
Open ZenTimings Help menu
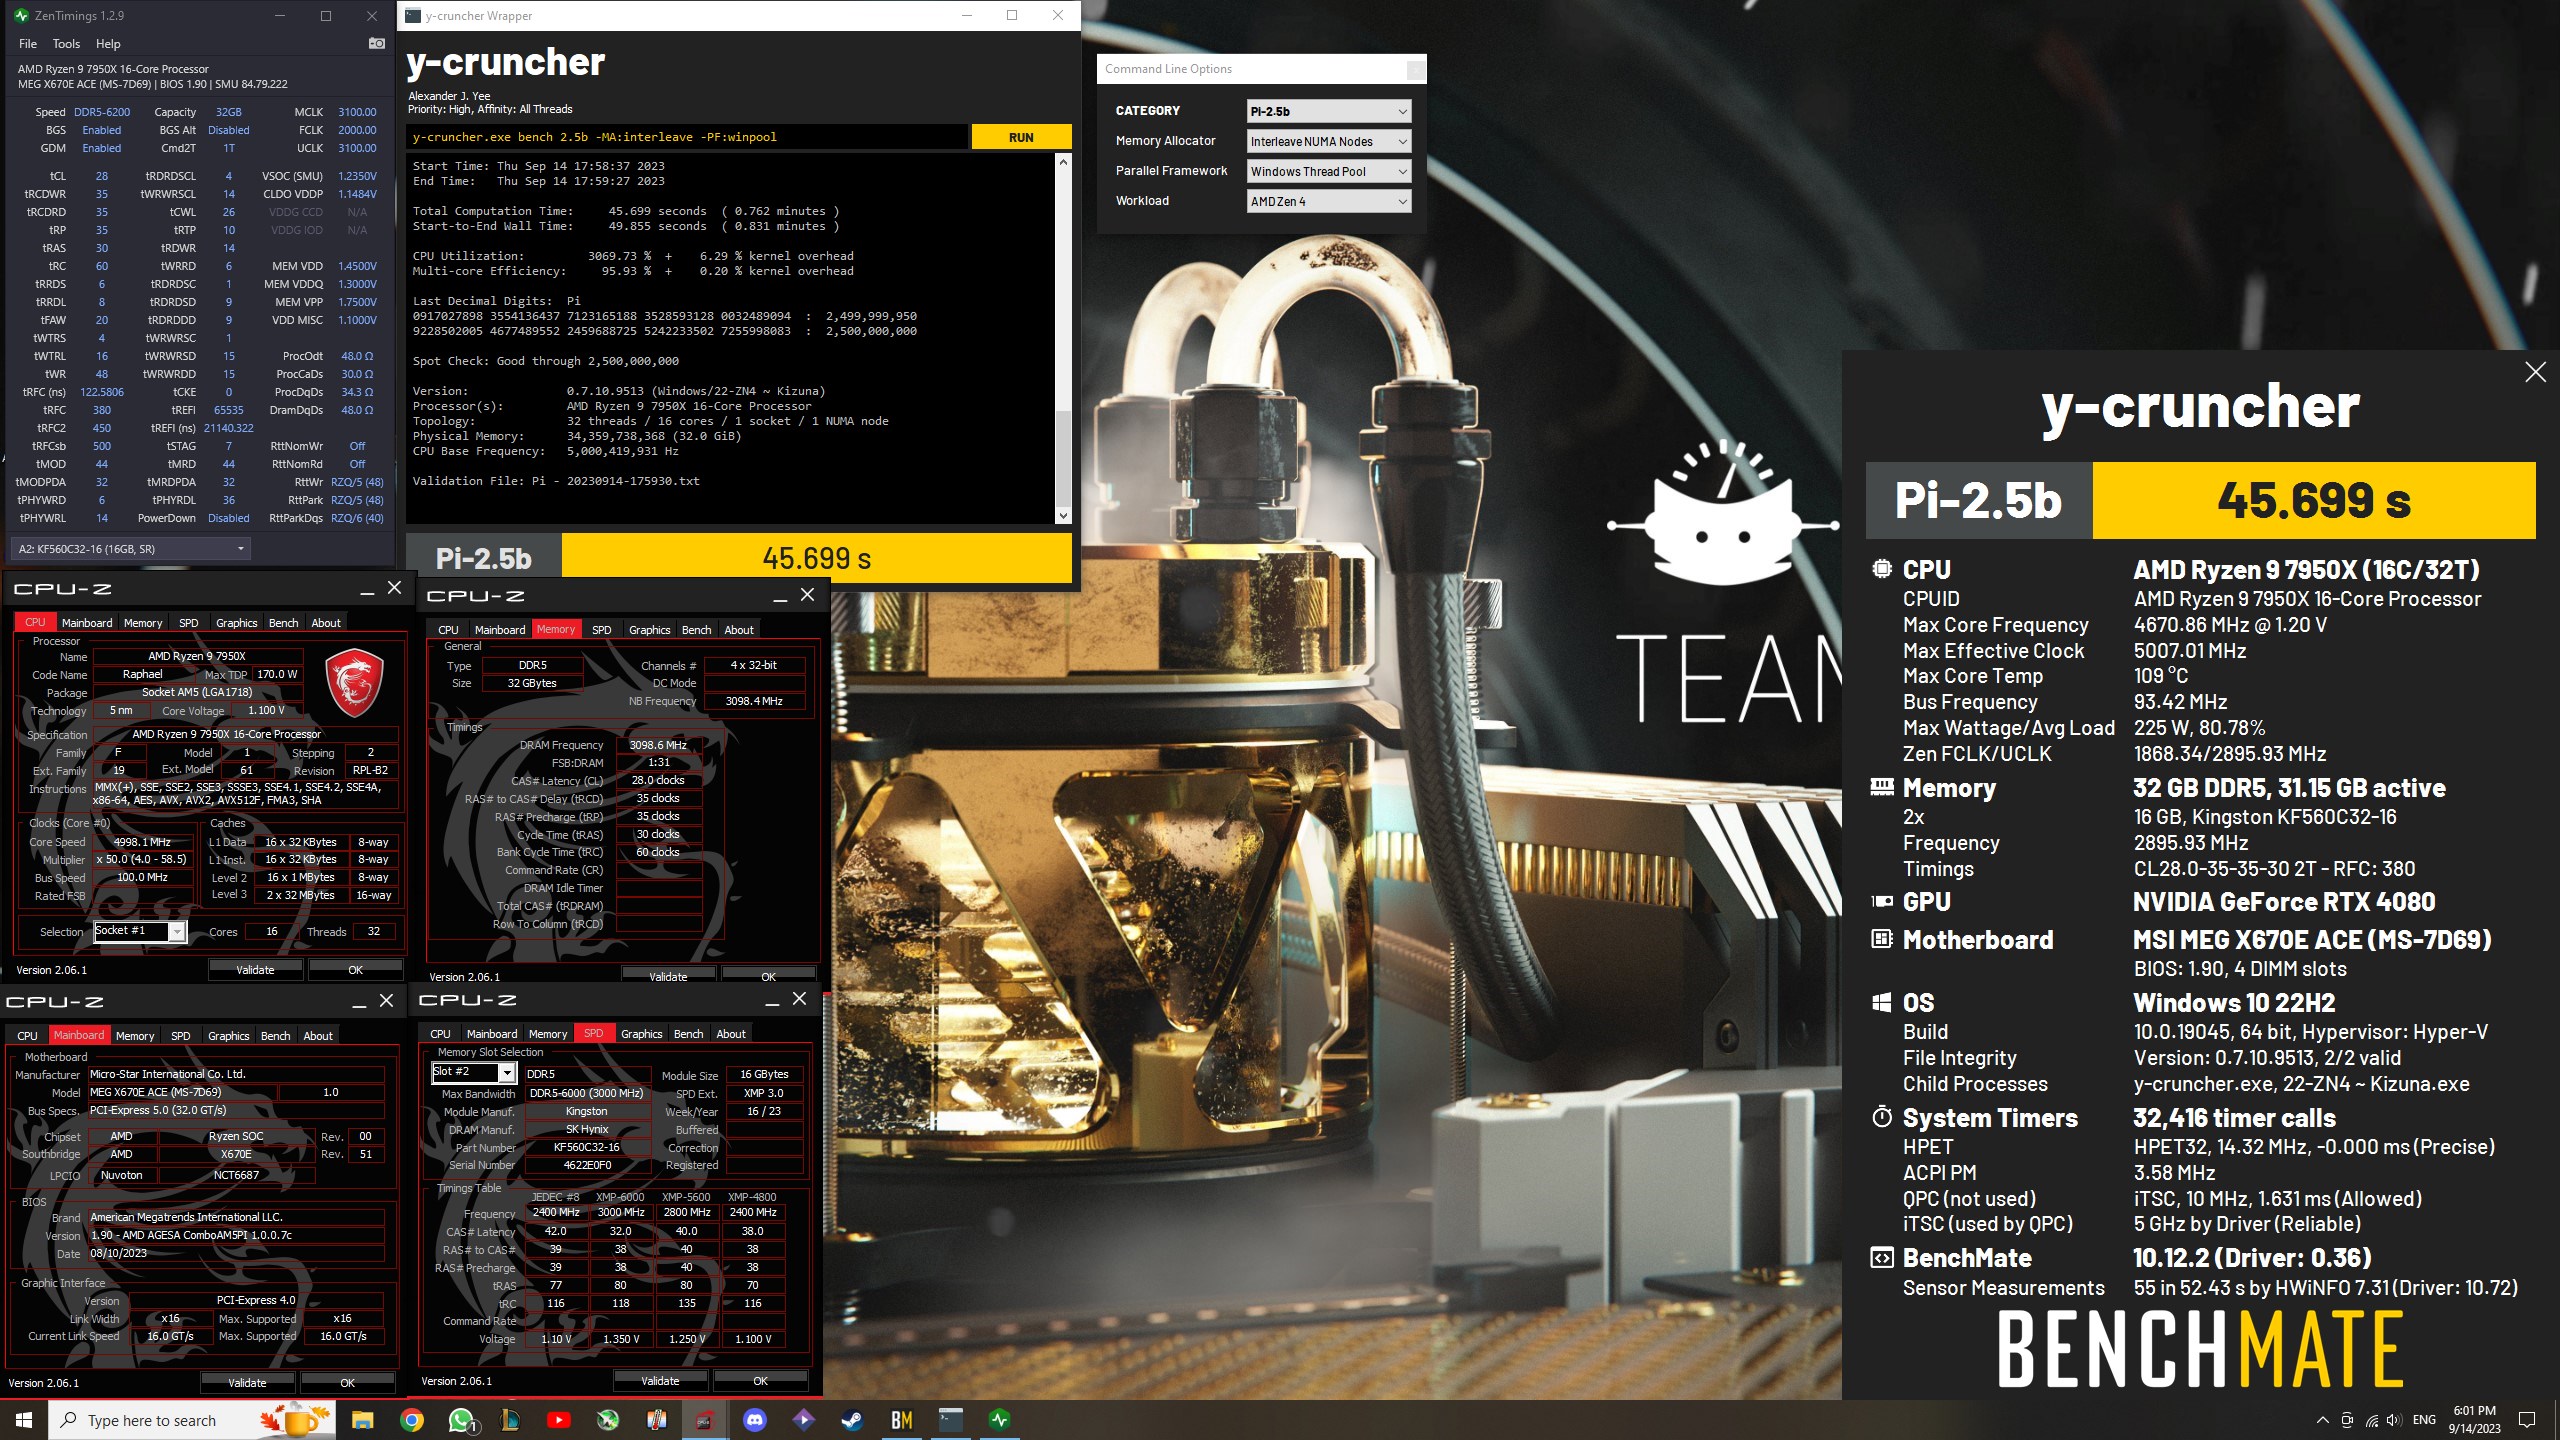tap(108, 44)
